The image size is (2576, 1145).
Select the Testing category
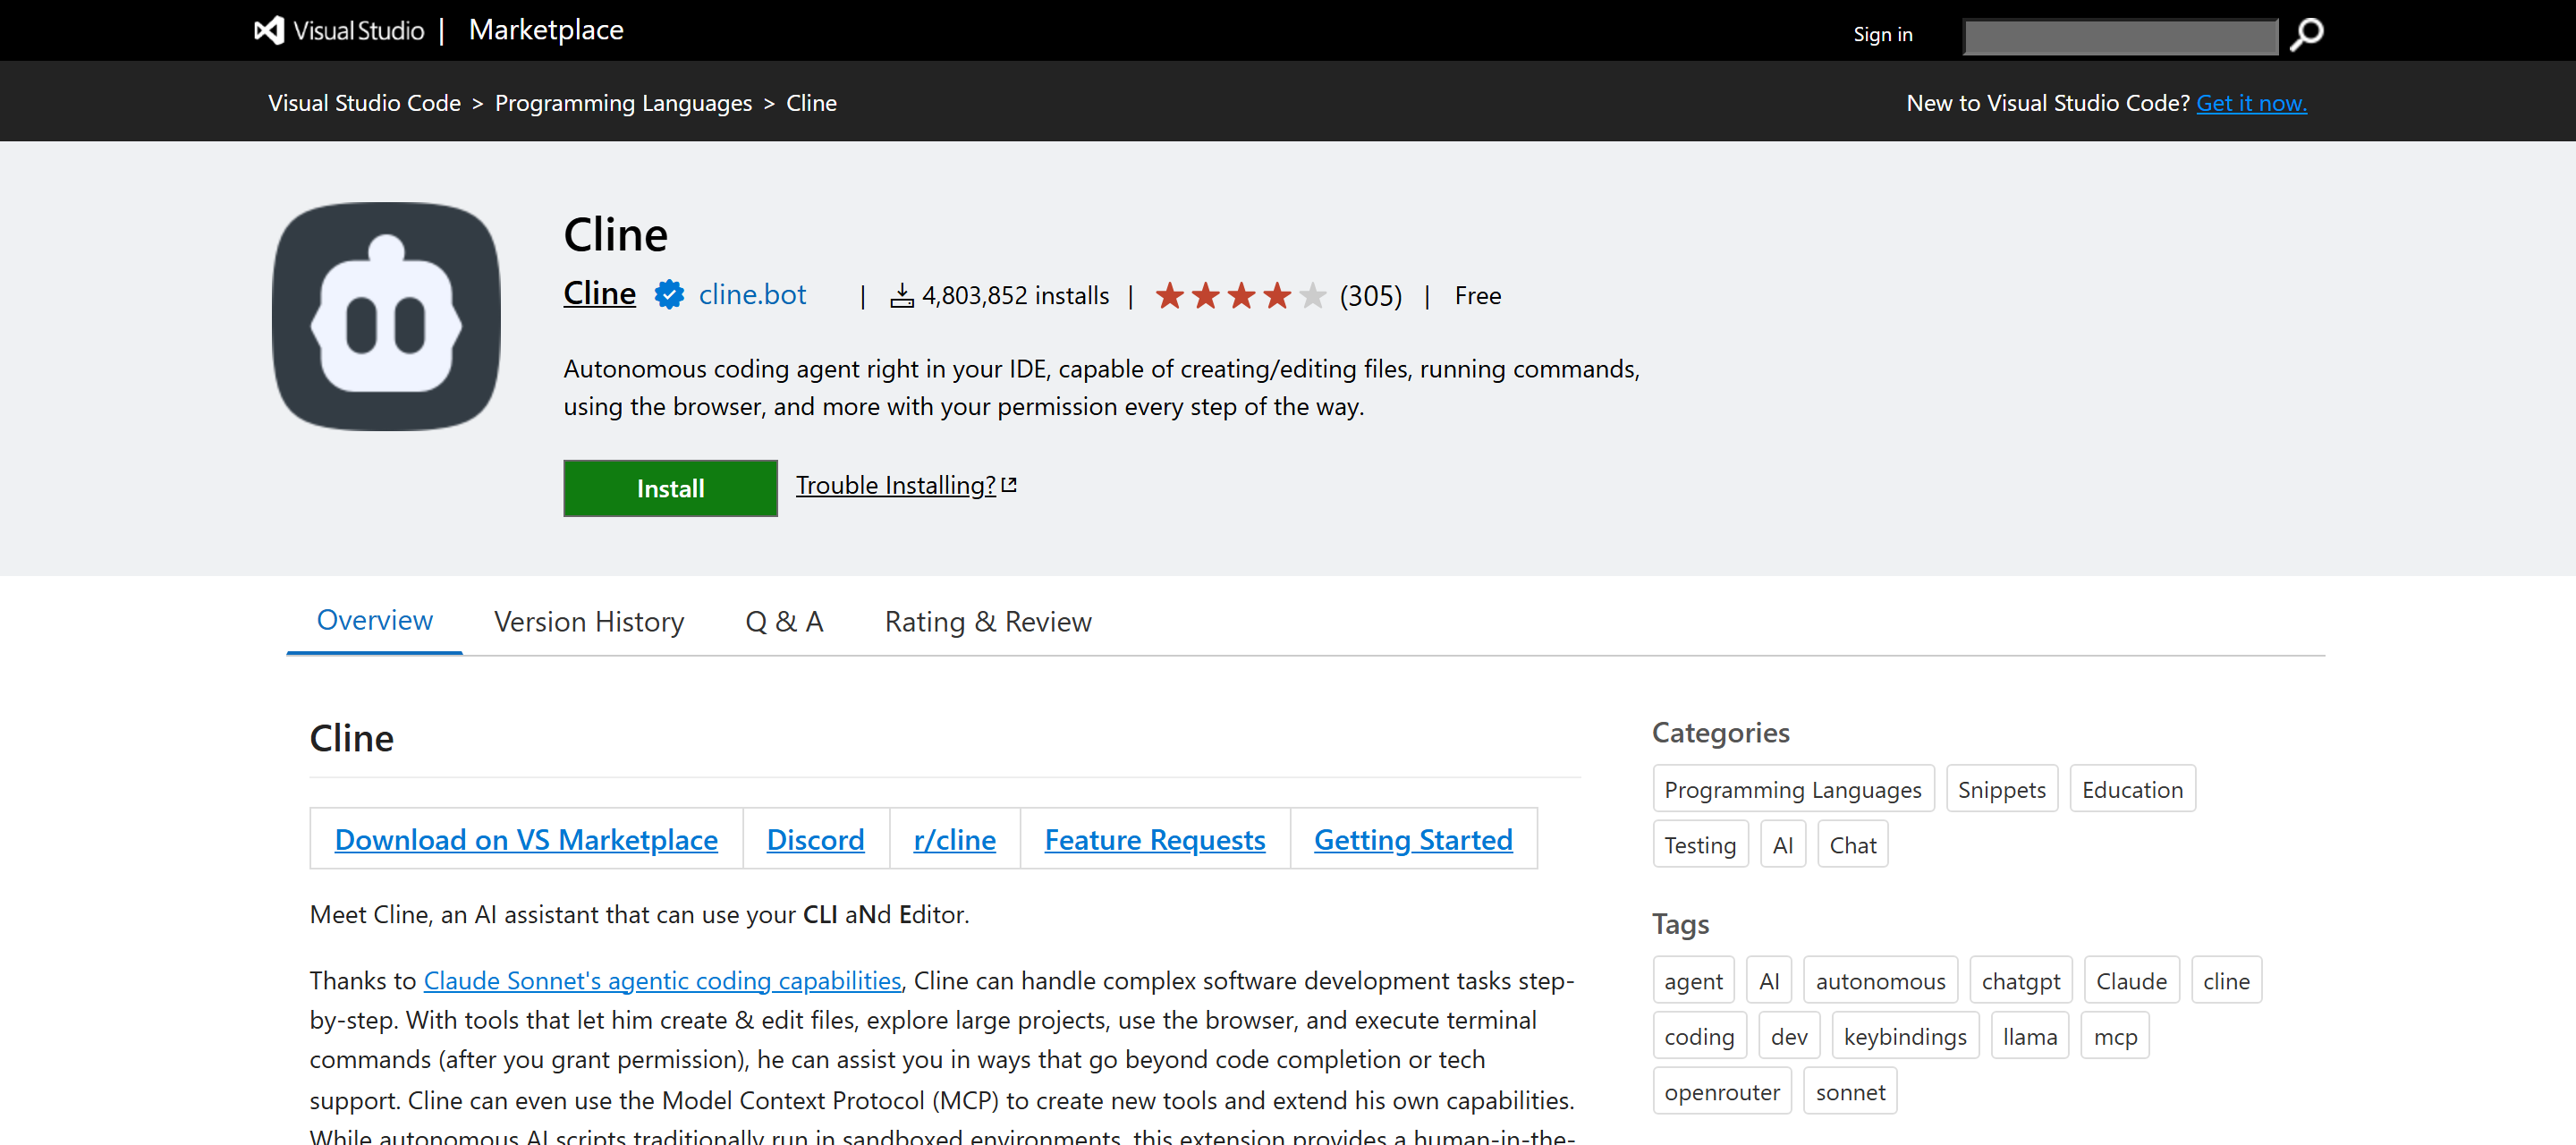tap(1699, 845)
